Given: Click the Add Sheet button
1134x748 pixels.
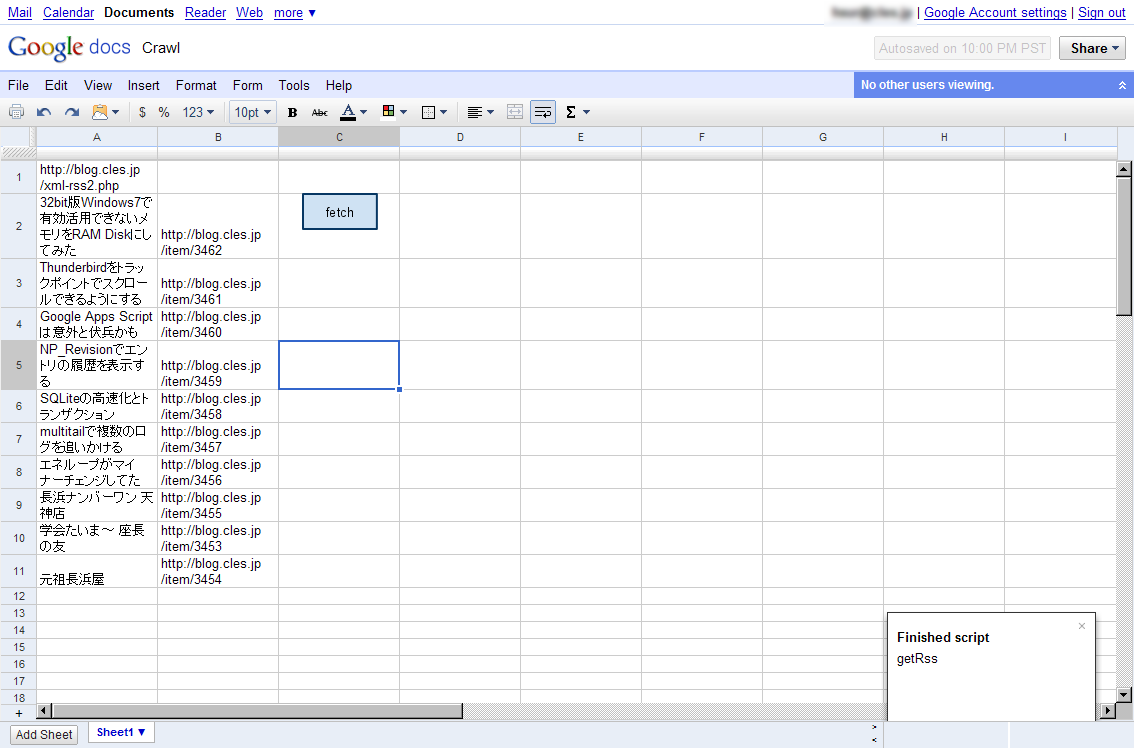Looking at the screenshot, I should [x=44, y=734].
